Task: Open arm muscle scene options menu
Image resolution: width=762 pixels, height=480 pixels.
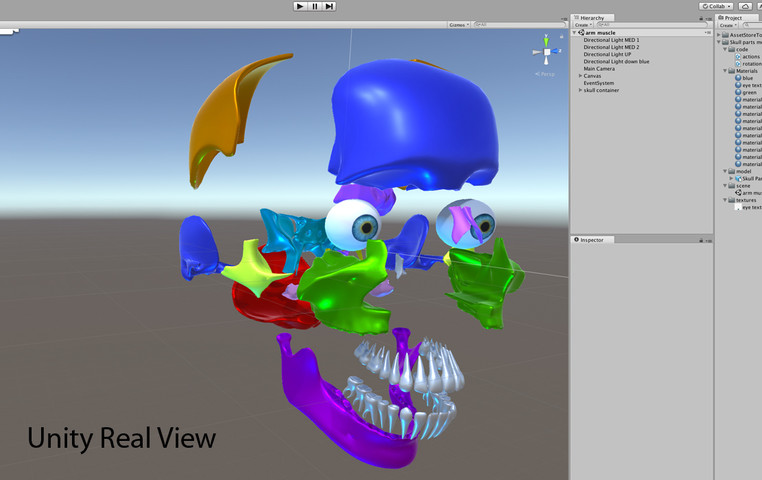Action: click(708, 33)
